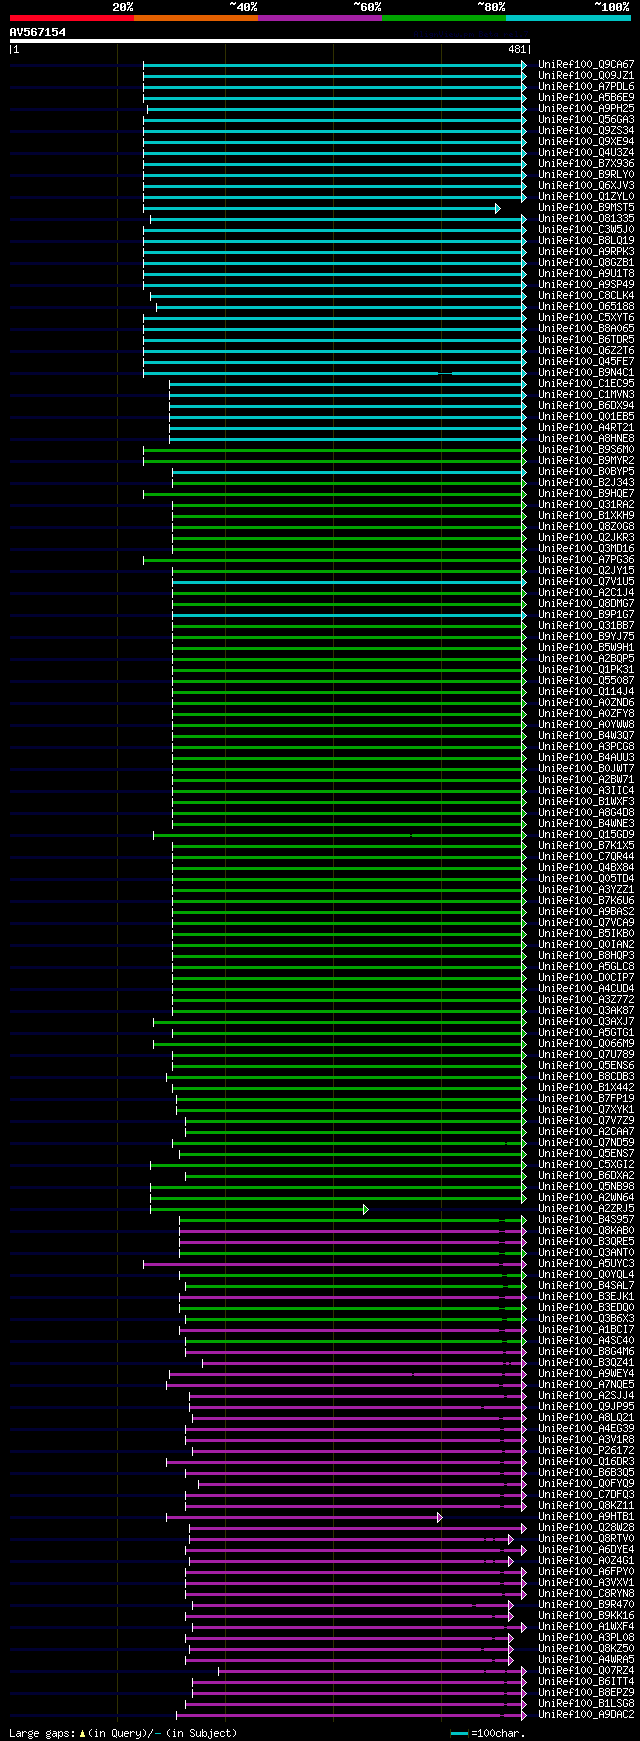Select the UniRef100_O65188 label
640x1741 pixels.
point(586,307)
